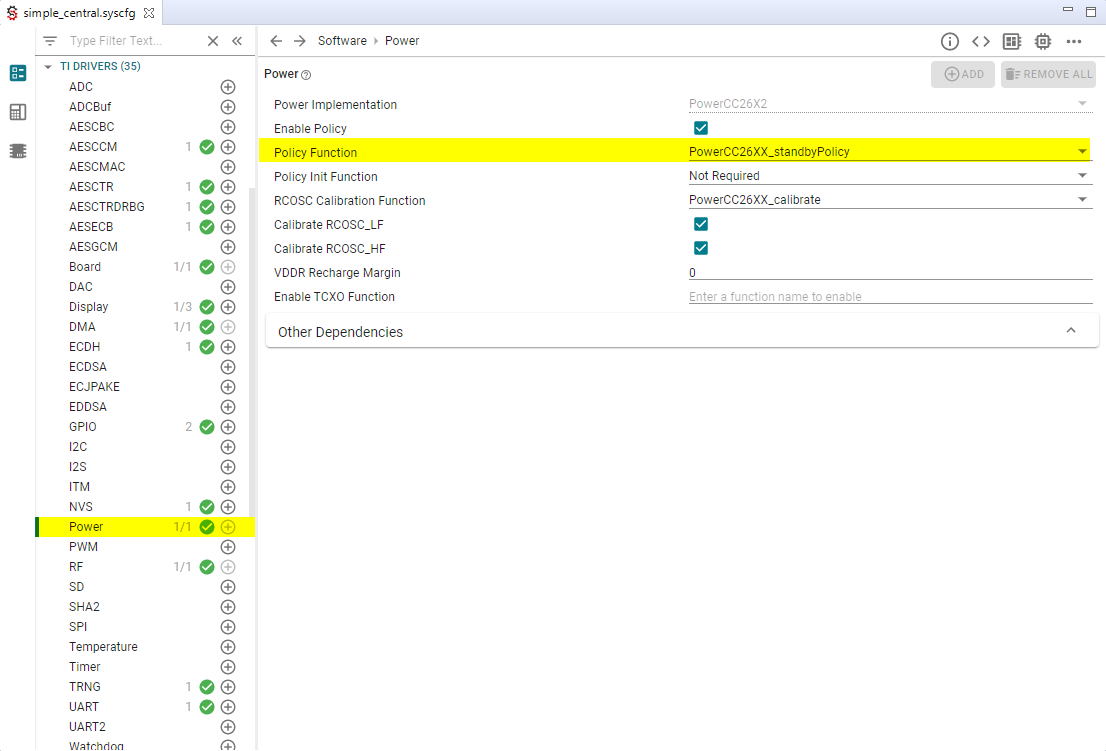Open the generated files code view icon

[981, 41]
